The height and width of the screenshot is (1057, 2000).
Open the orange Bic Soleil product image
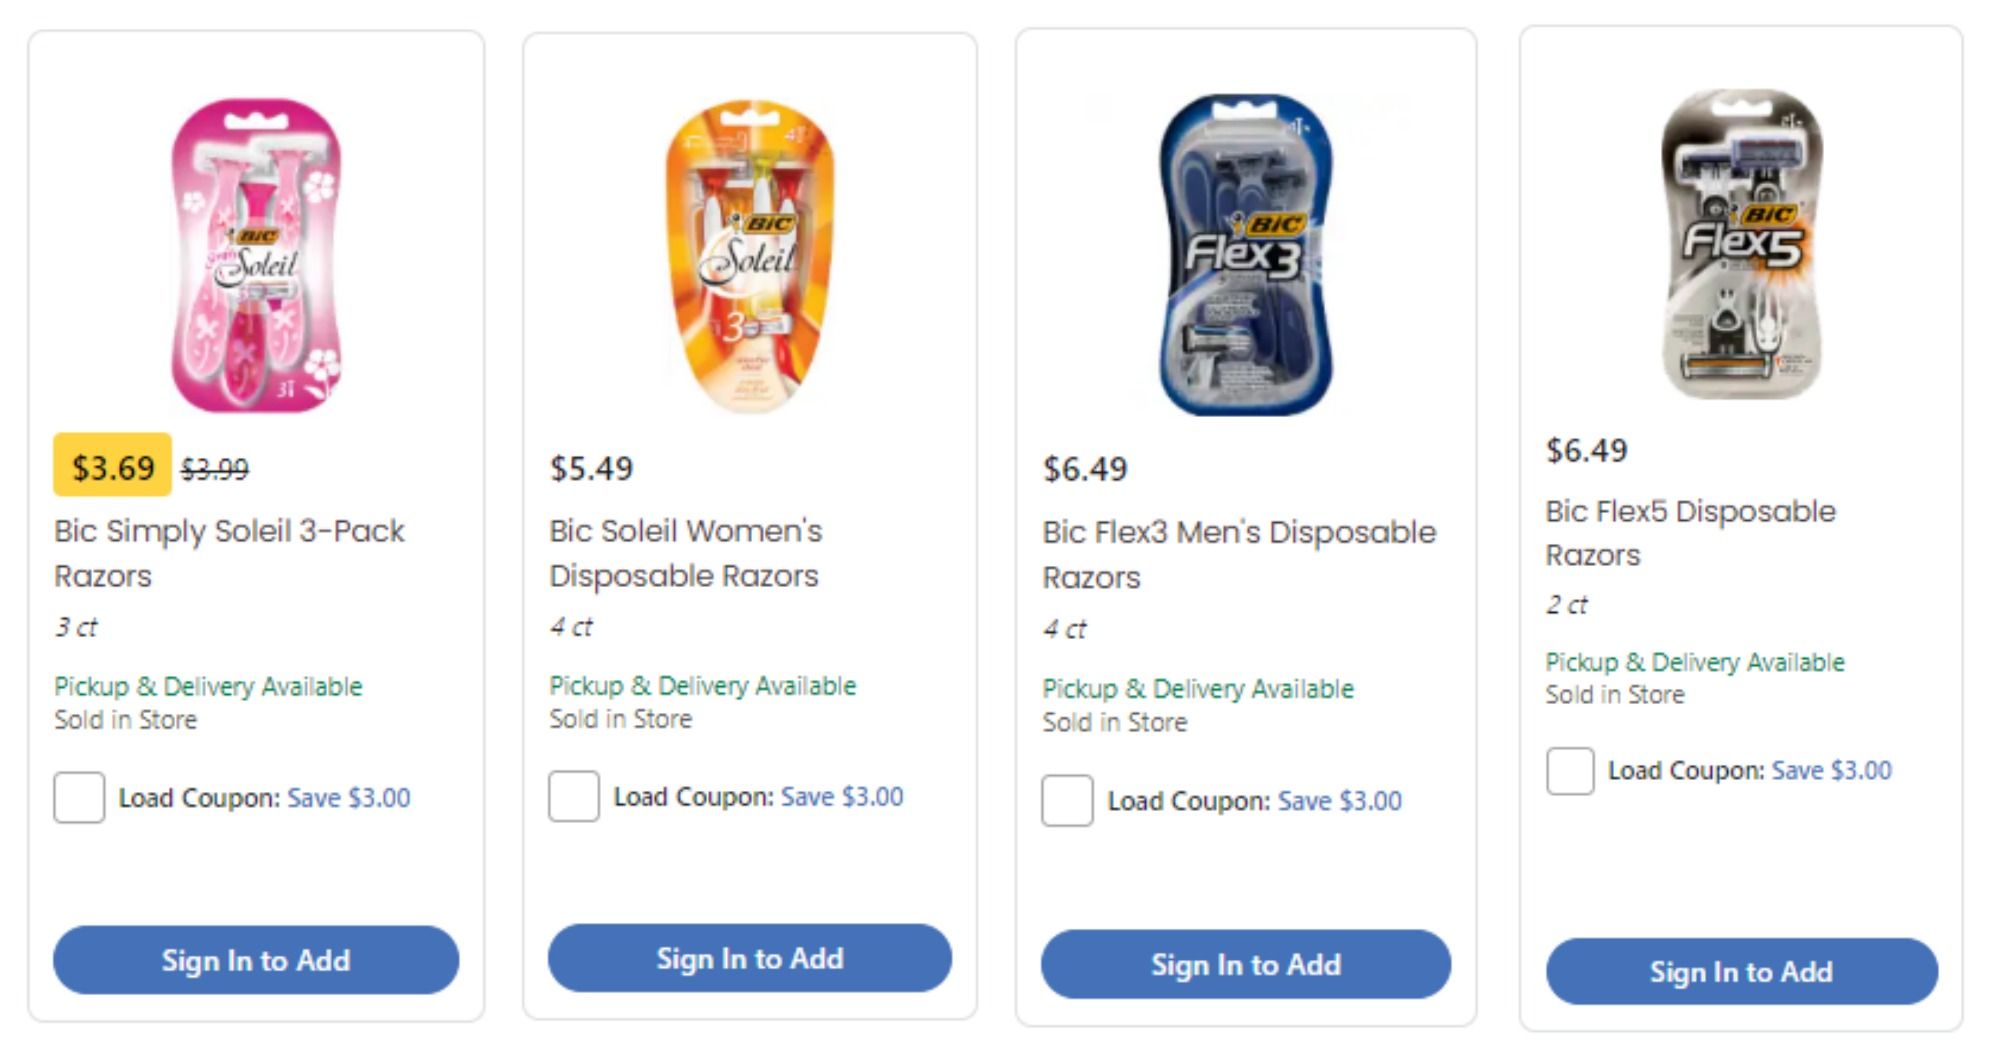(750, 255)
